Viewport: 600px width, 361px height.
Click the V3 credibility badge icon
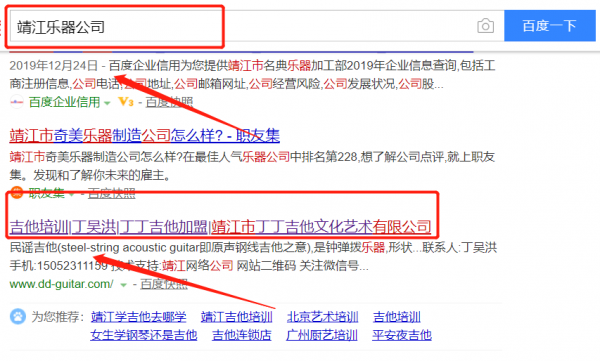coord(126,102)
